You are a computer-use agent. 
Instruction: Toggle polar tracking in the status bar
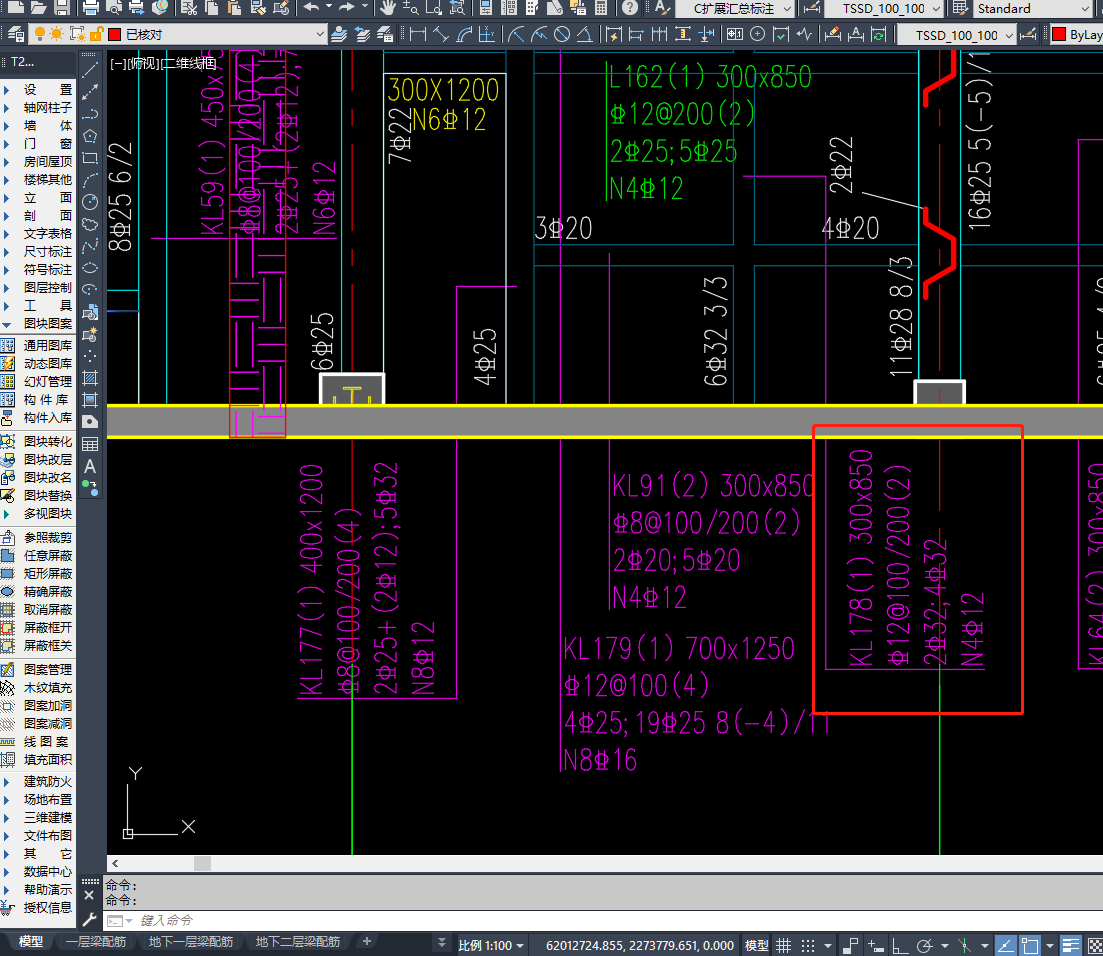pos(924,945)
